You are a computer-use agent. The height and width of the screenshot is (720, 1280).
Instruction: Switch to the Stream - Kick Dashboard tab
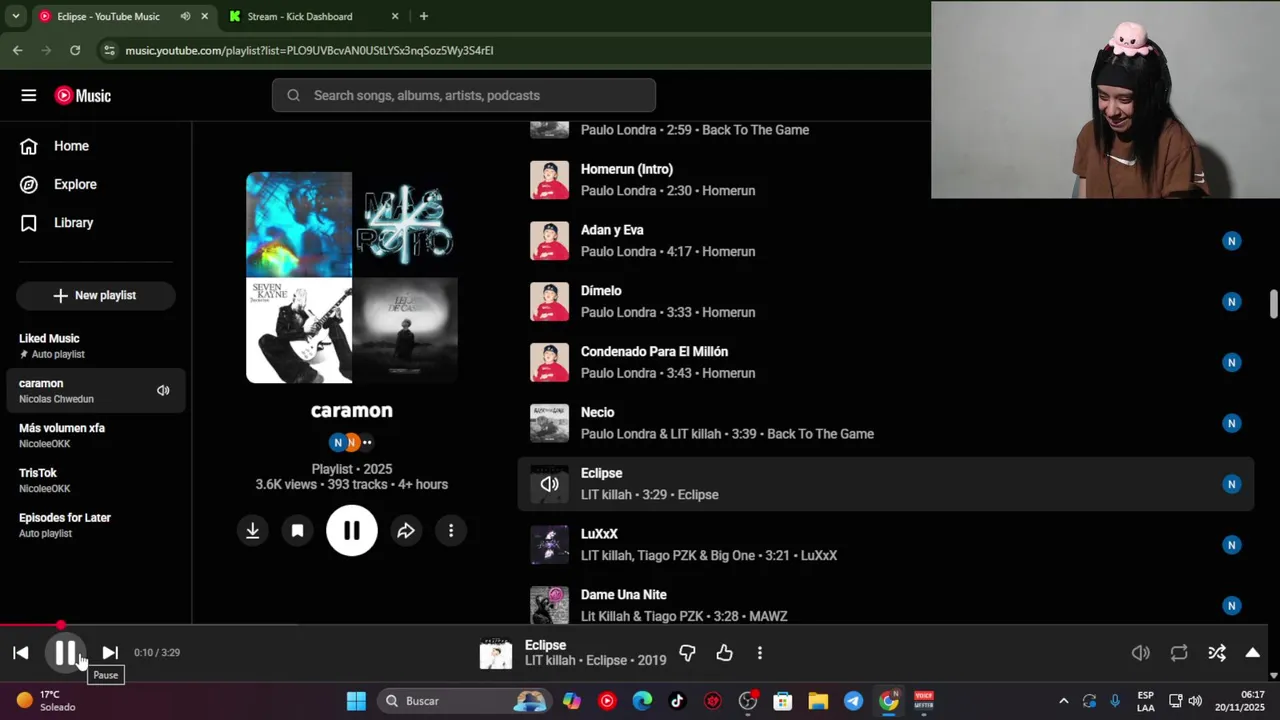pyautogui.click(x=314, y=16)
